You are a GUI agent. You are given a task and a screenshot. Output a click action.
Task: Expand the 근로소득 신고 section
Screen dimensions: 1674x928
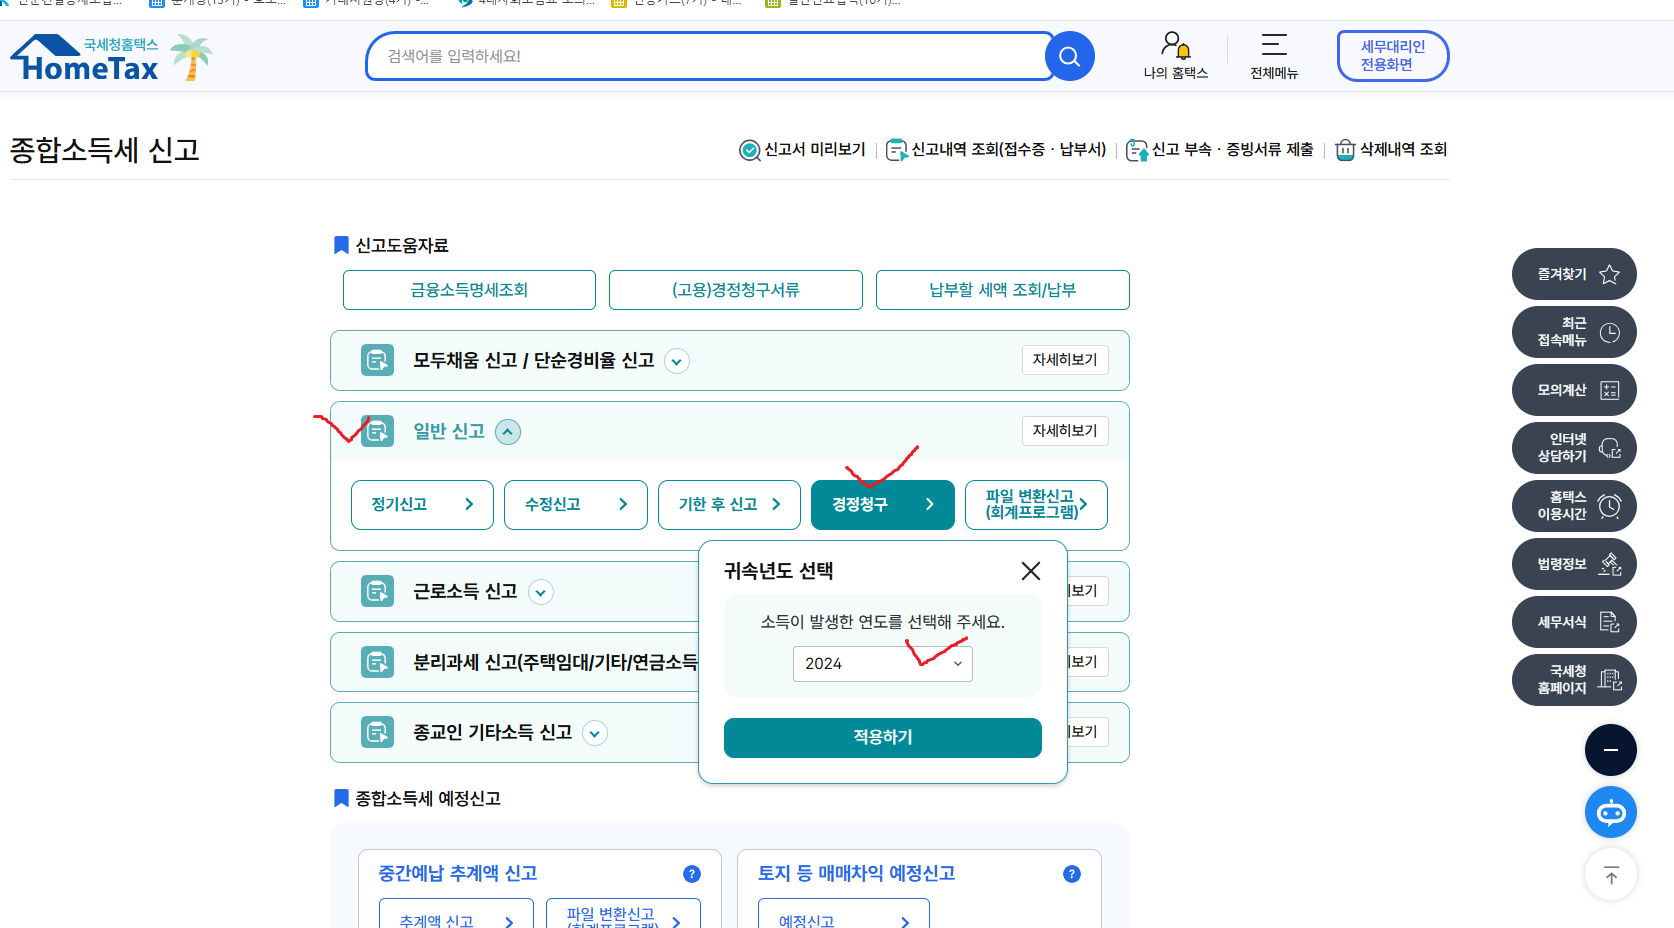point(541,592)
